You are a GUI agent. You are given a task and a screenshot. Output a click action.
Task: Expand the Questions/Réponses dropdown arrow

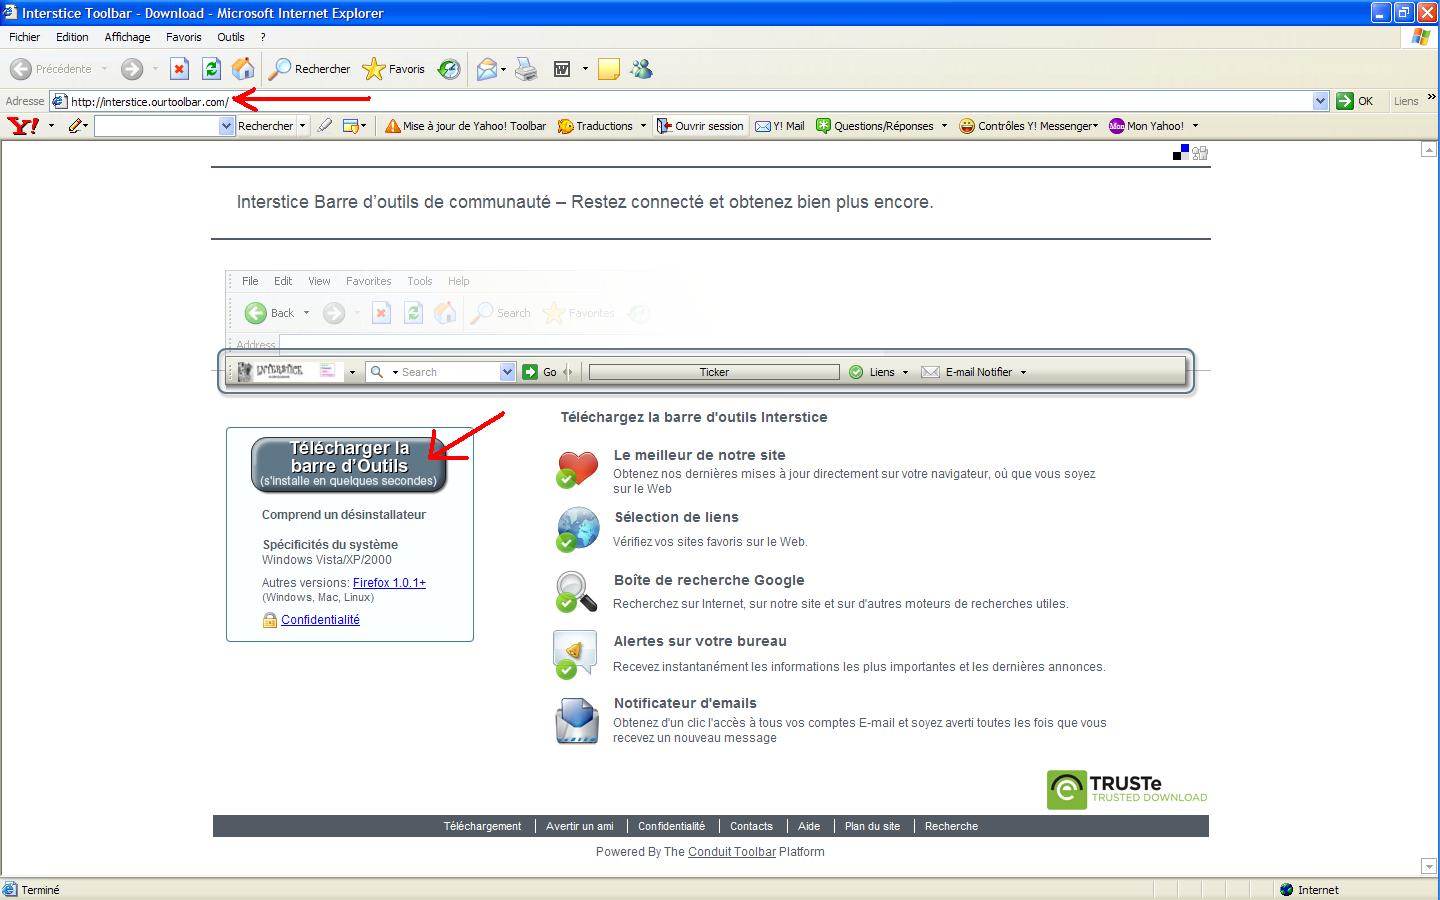[944, 126]
